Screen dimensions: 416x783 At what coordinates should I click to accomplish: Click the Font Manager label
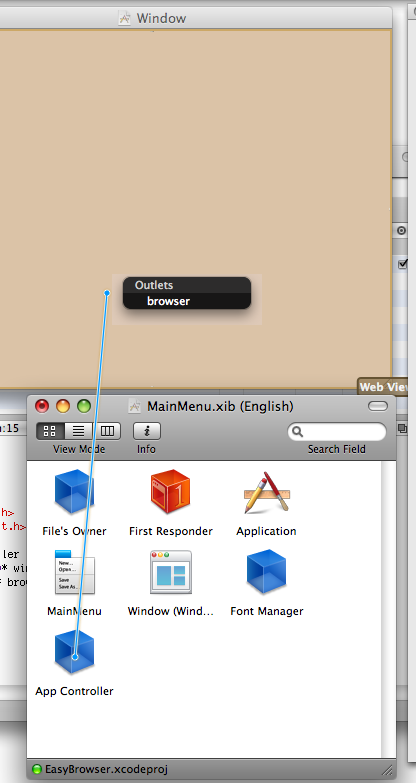click(267, 611)
